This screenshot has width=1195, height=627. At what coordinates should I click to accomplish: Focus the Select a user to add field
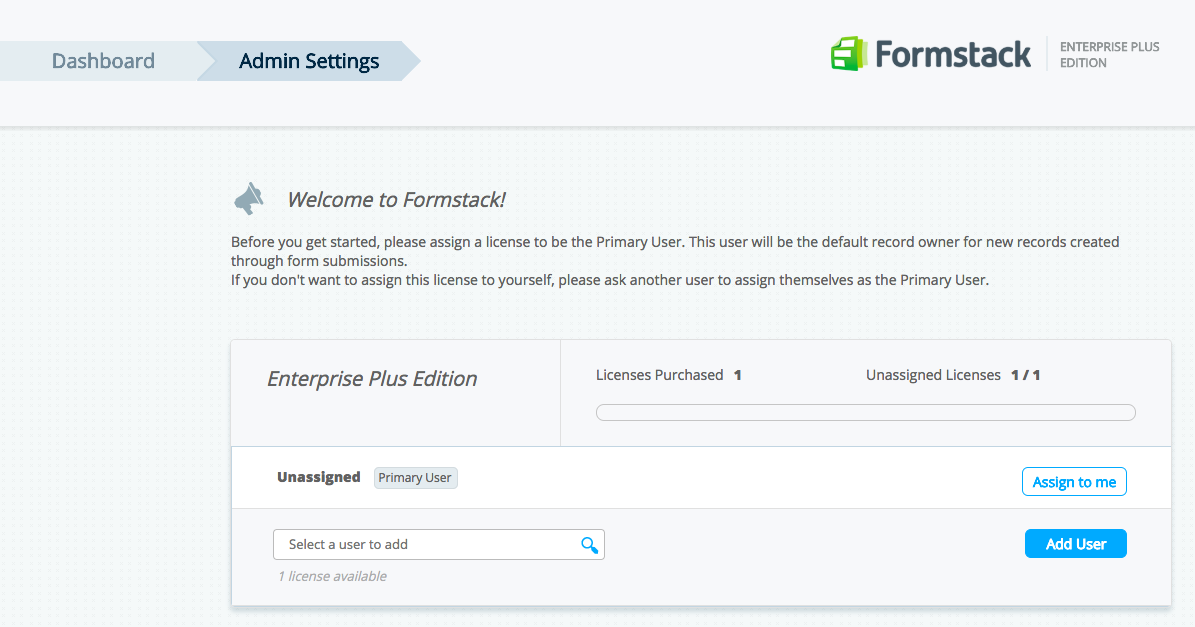425,545
